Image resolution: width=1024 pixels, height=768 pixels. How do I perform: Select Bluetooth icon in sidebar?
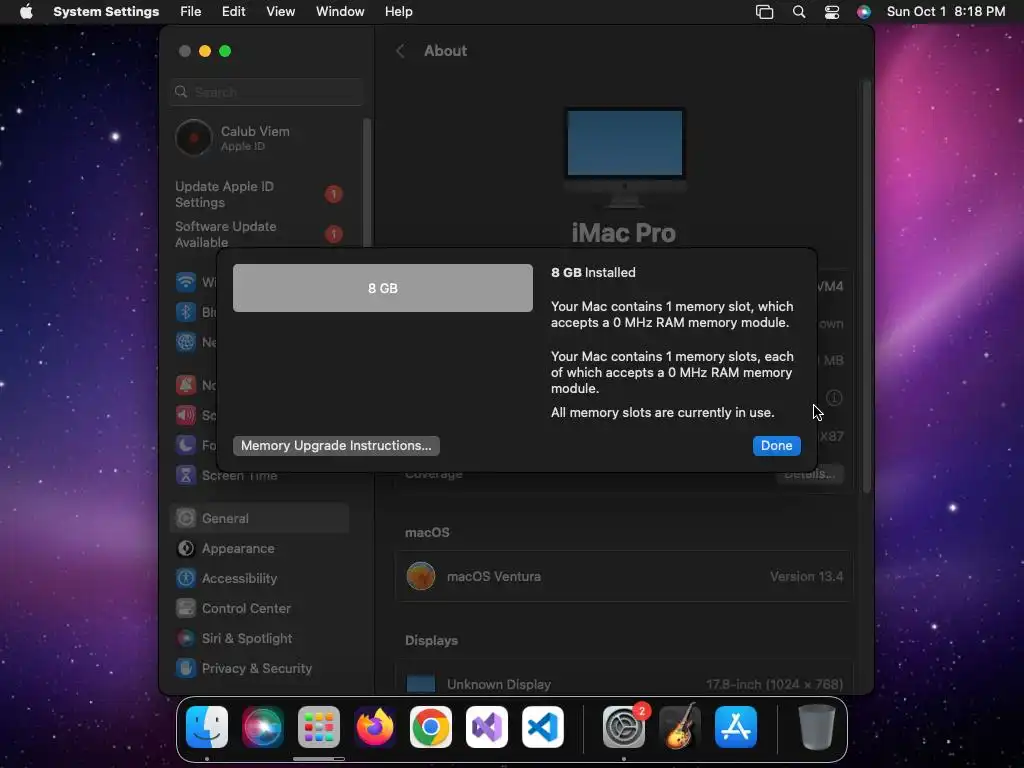point(185,312)
